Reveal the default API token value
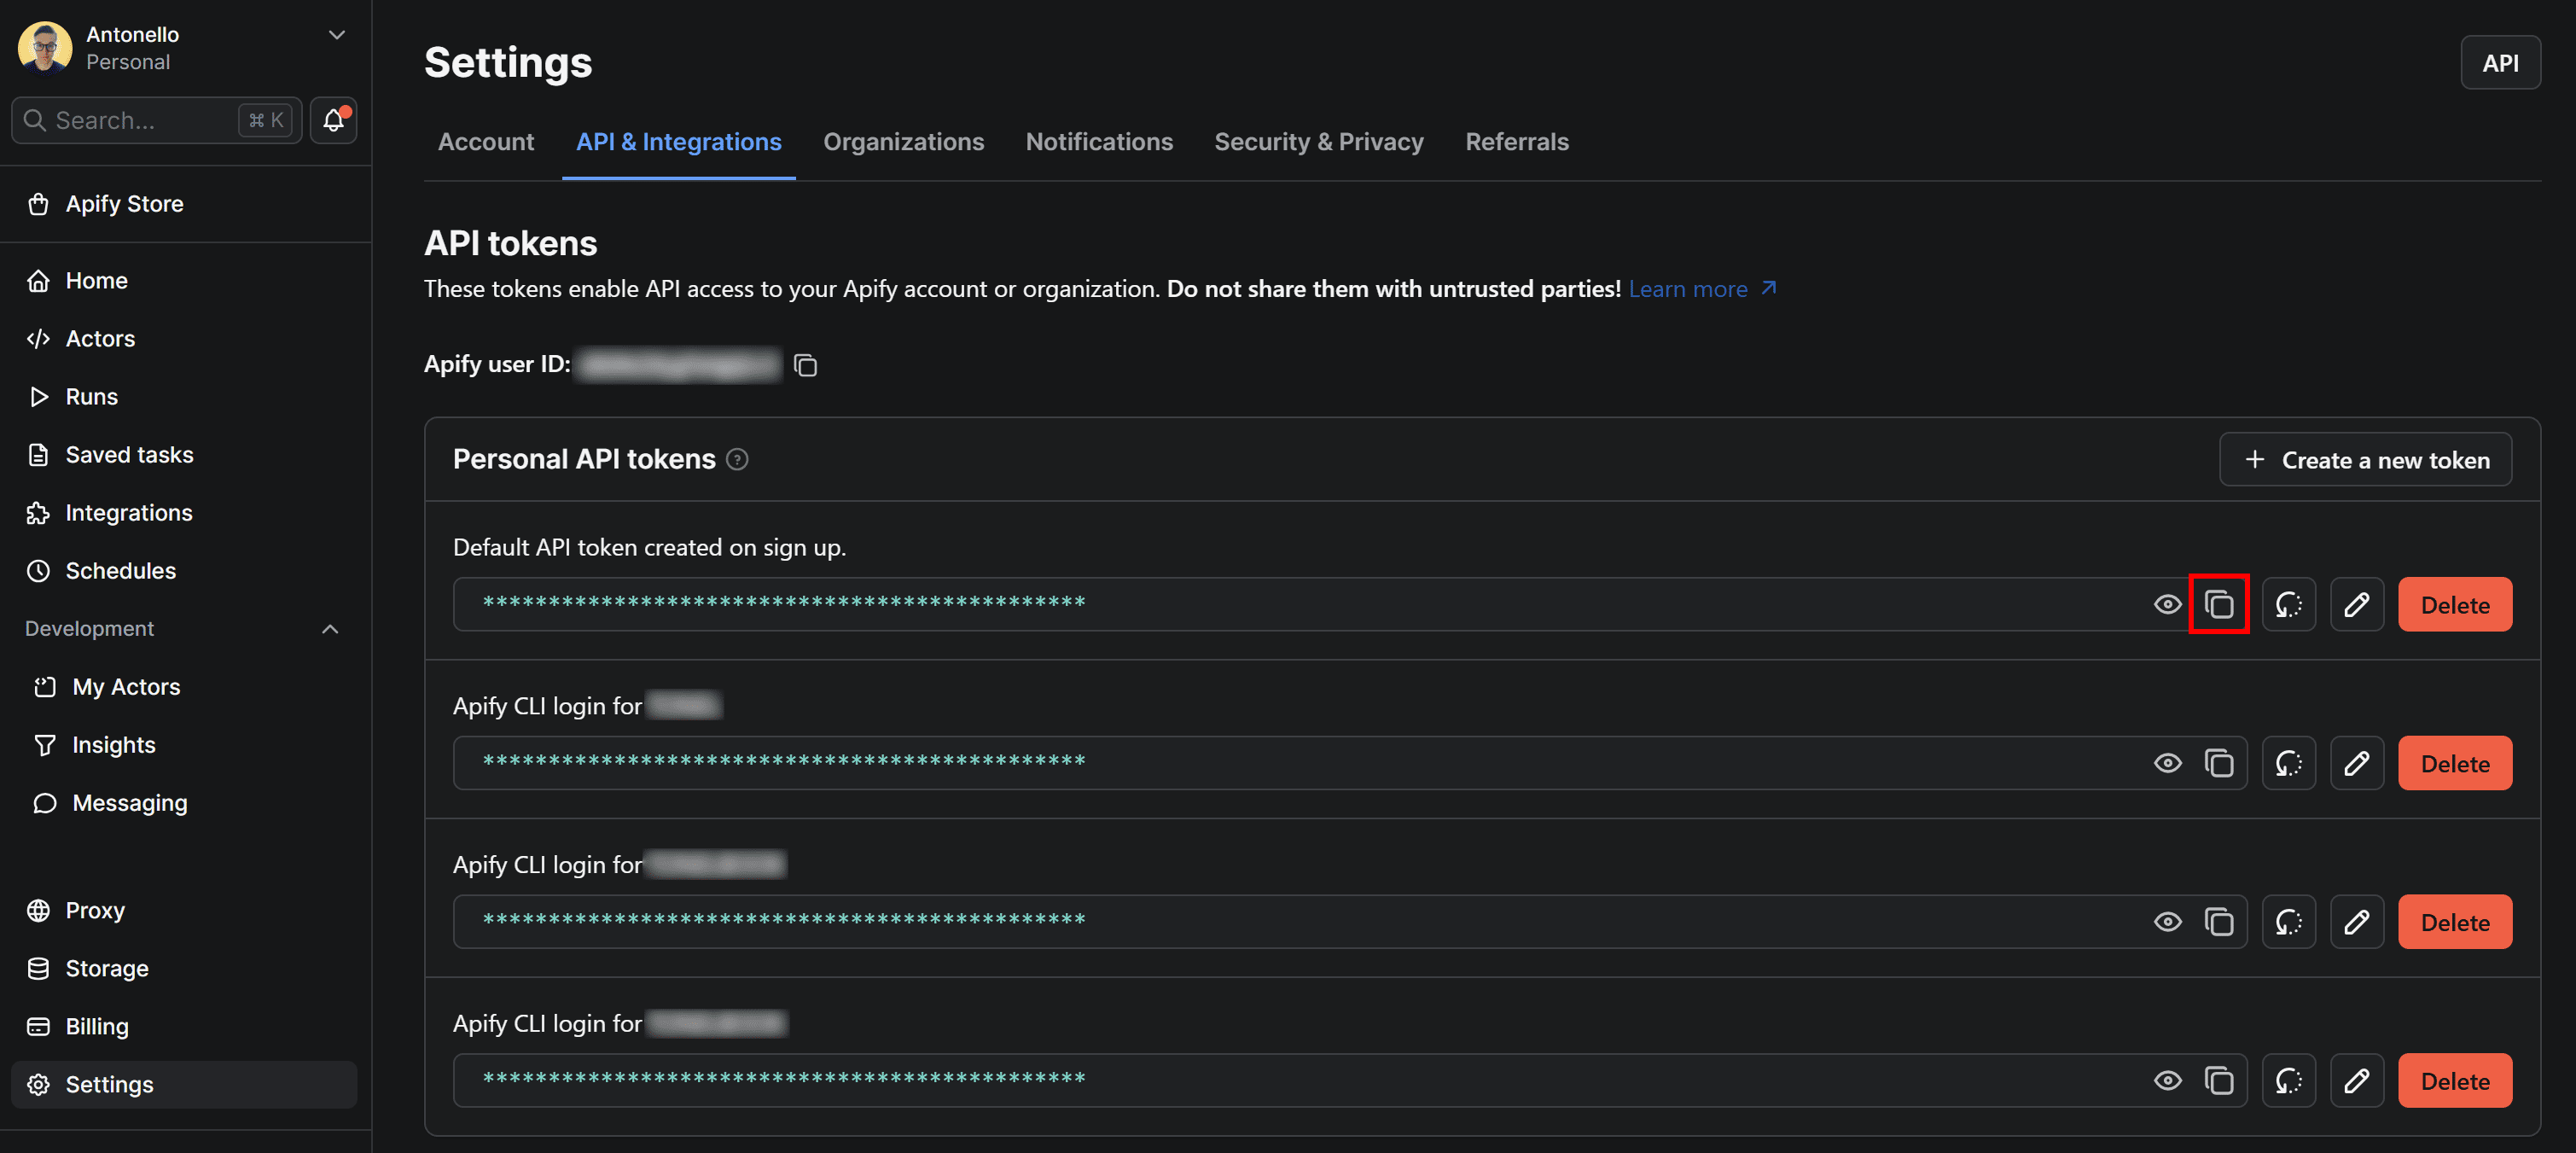This screenshot has height=1153, width=2576. [2167, 604]
